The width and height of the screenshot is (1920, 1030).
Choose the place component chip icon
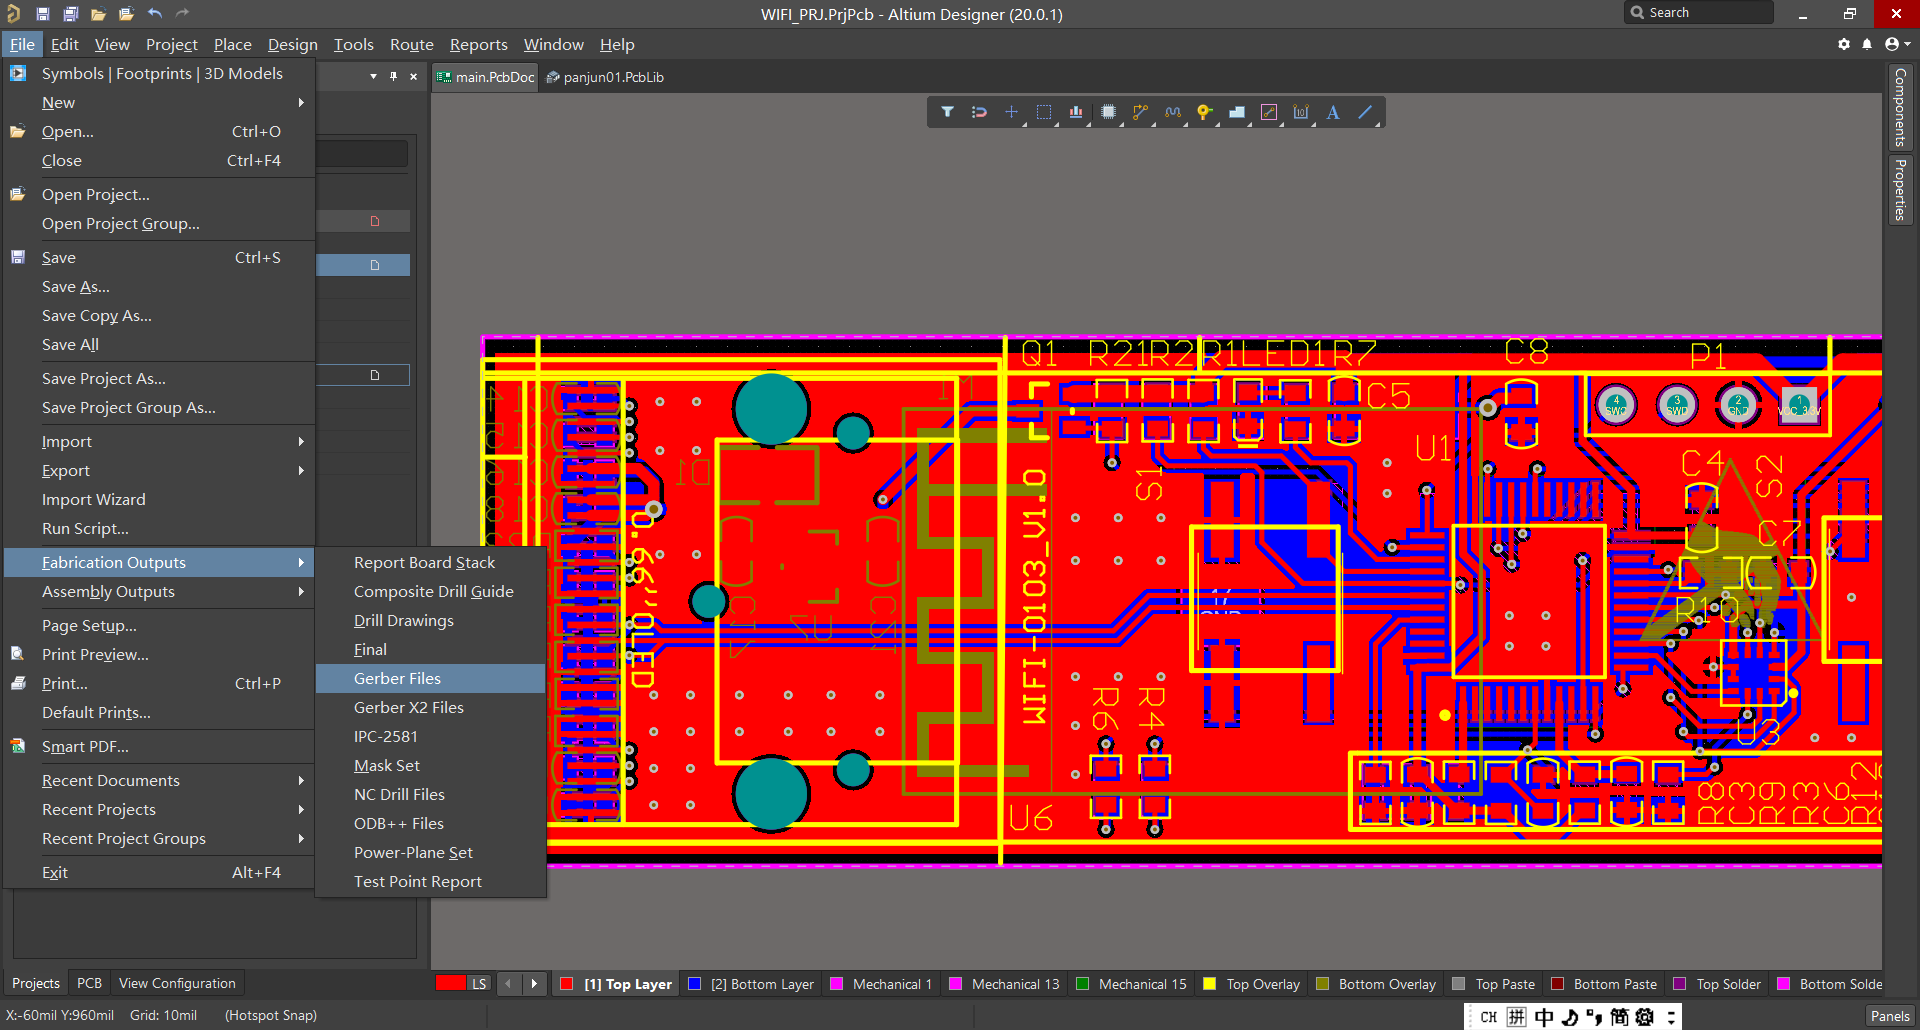1108,112
